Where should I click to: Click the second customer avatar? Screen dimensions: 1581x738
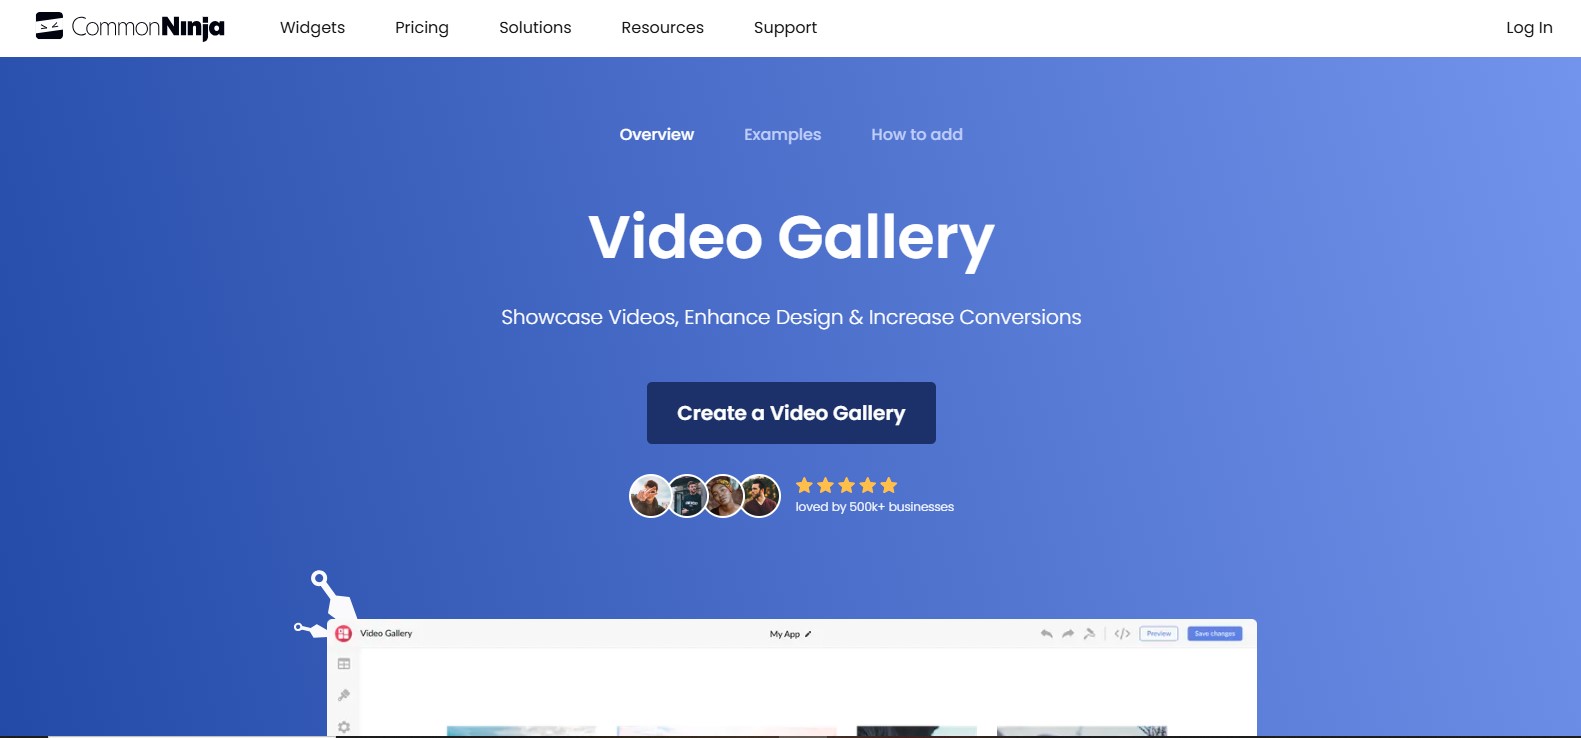[x=688, y=496]
